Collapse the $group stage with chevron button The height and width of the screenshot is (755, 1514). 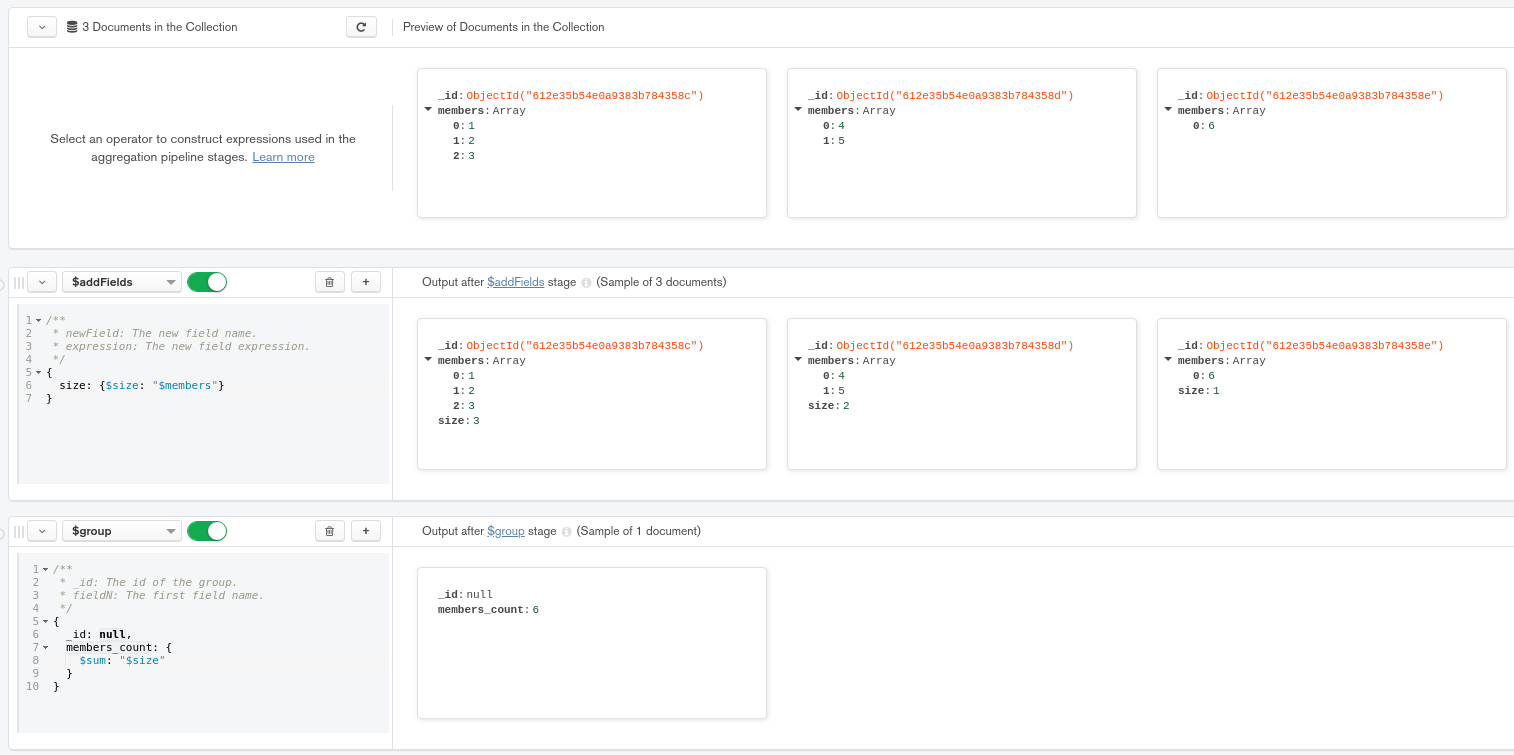pos(42,531)
